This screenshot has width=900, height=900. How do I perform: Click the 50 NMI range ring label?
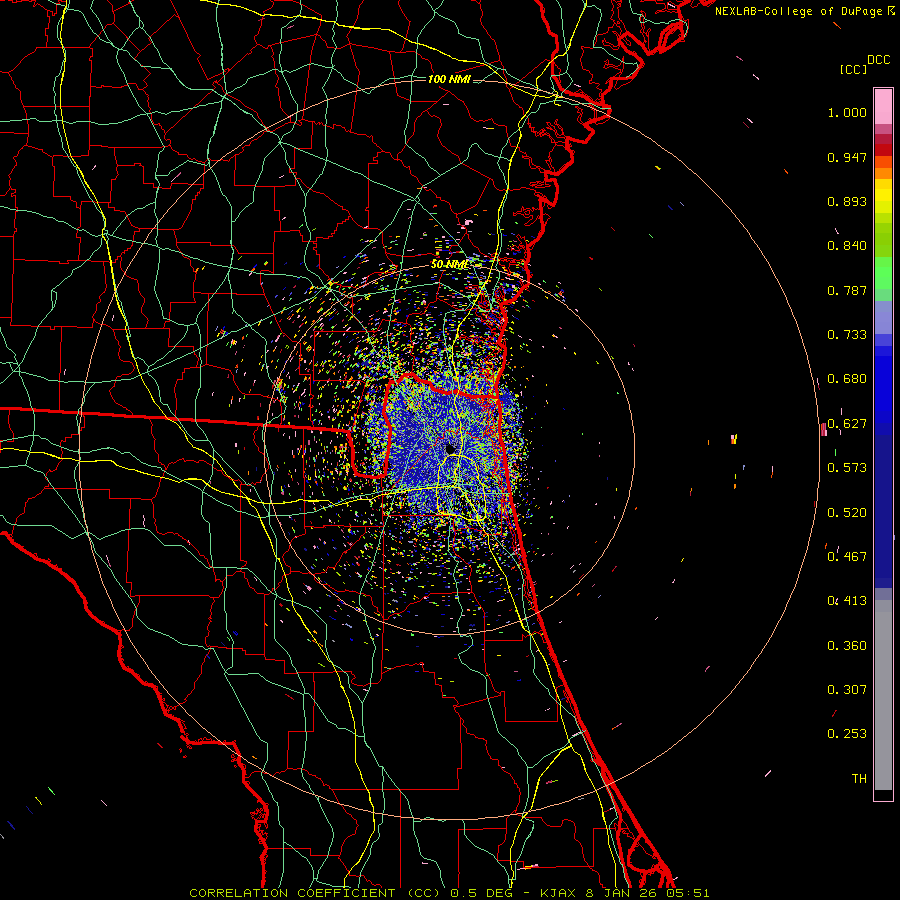pos(449,264)
